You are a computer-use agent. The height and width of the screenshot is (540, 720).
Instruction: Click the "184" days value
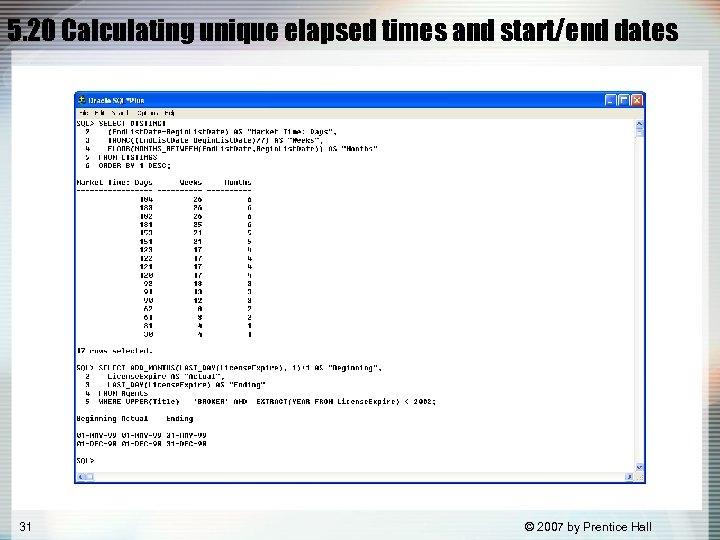pos(146,199)
